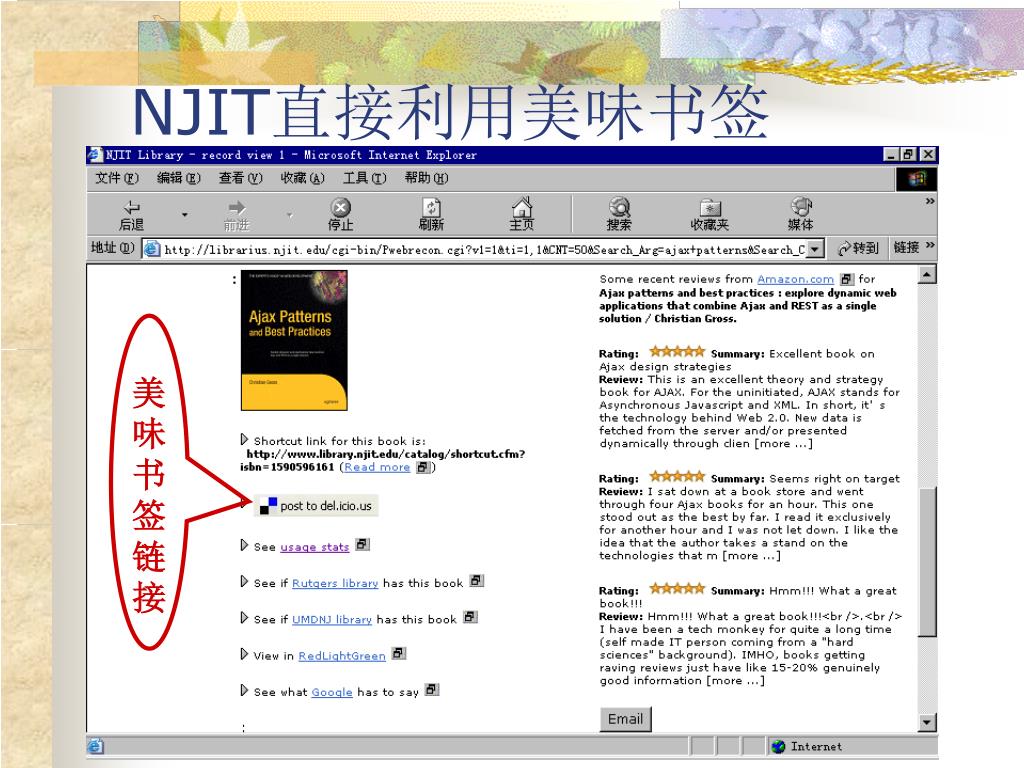The width and height of the screenshot is (1024, 768).
Task: Open the Forward button history dropdown arrow
Action: click(x=289, y=215)
